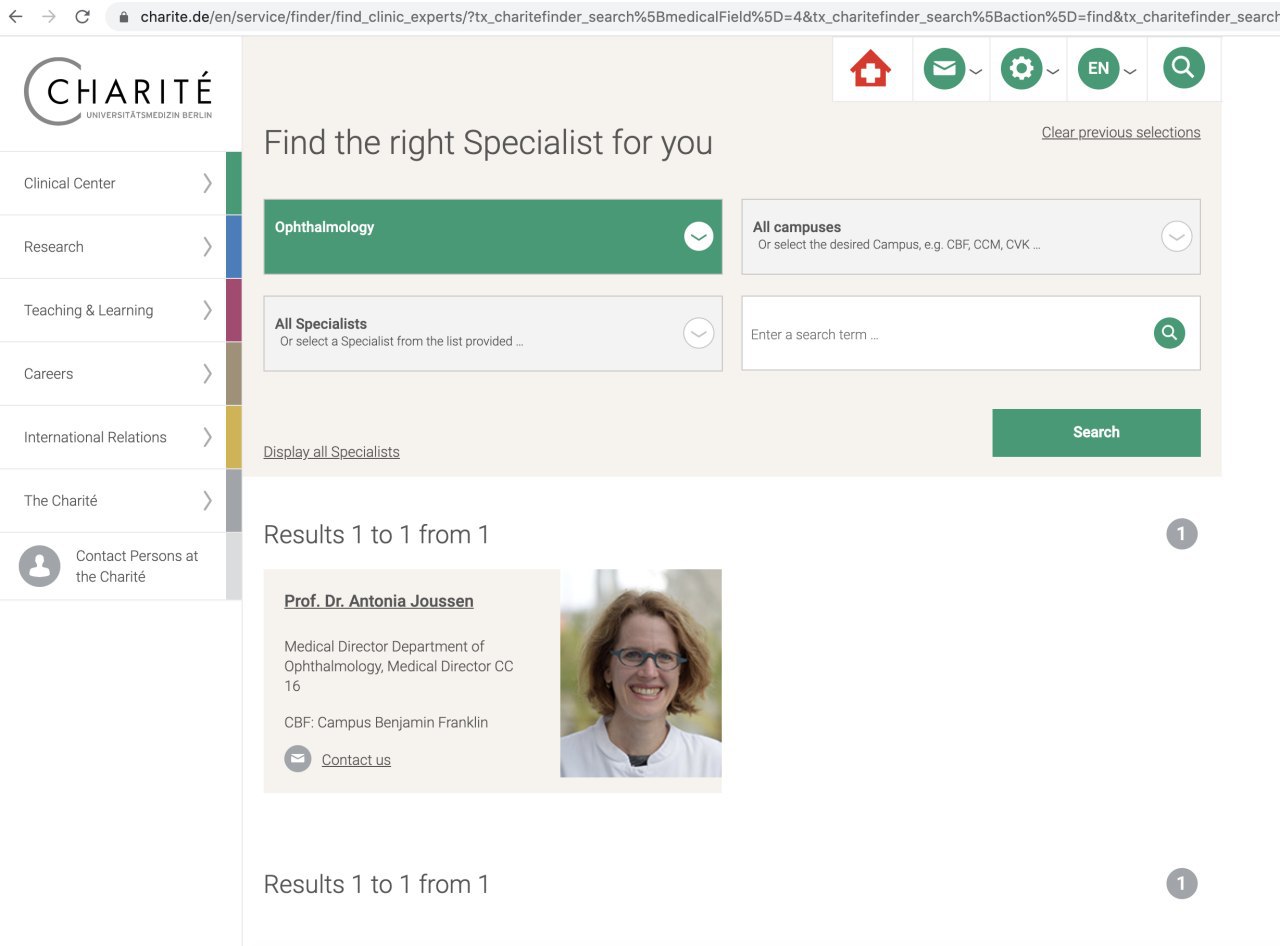Click the magnifier site search icon in header
The image size is (1280, 946).
coord(1183,68)
